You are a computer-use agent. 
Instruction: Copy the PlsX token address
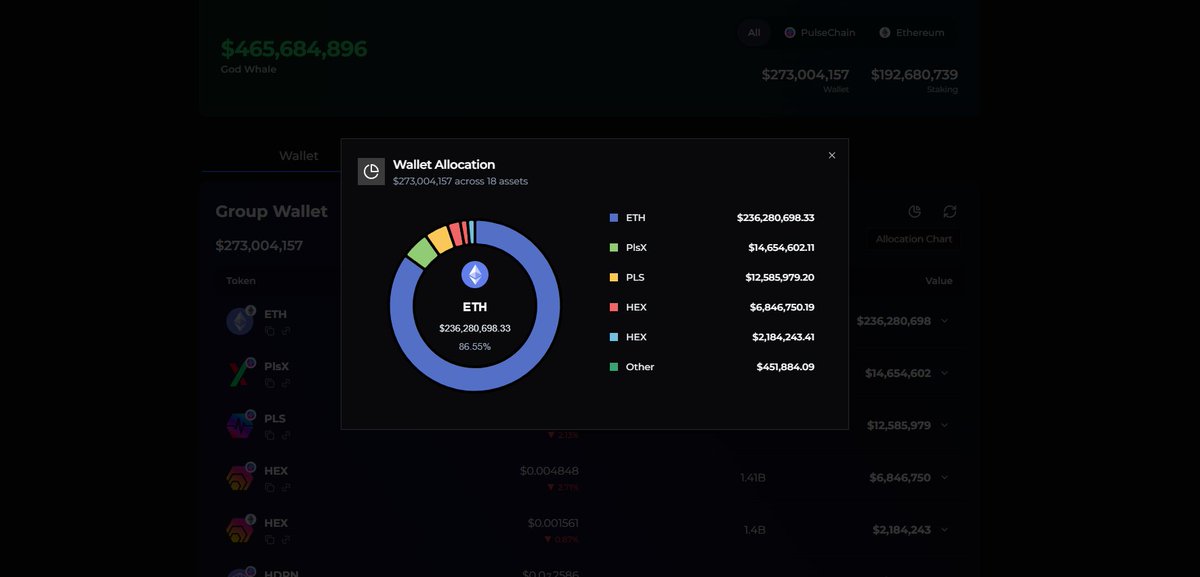(x=270, y=383)
